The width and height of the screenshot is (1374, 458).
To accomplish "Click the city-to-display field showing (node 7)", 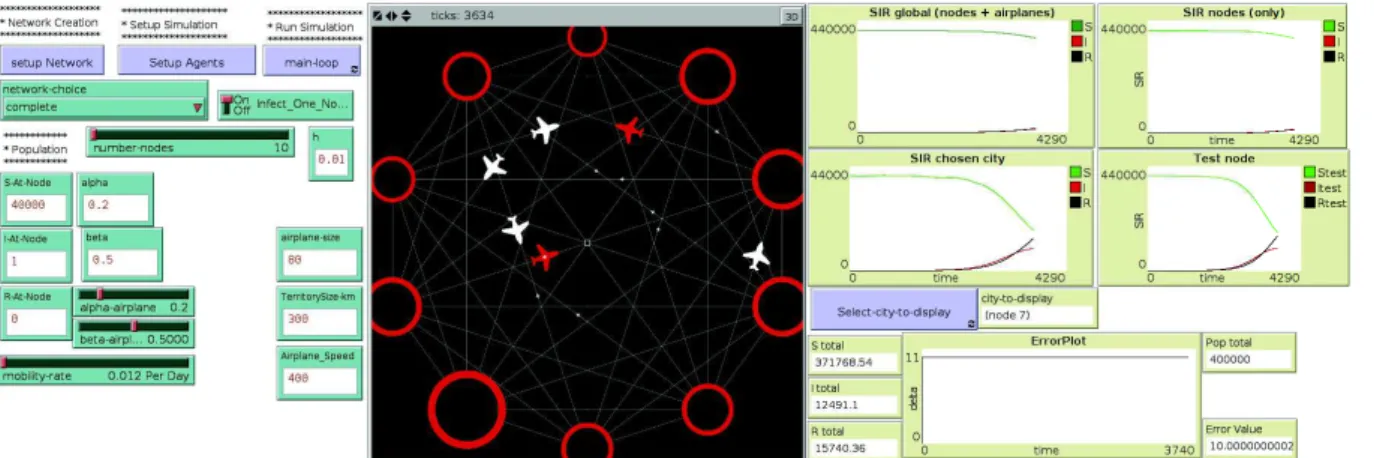I will pos(1038,316).
